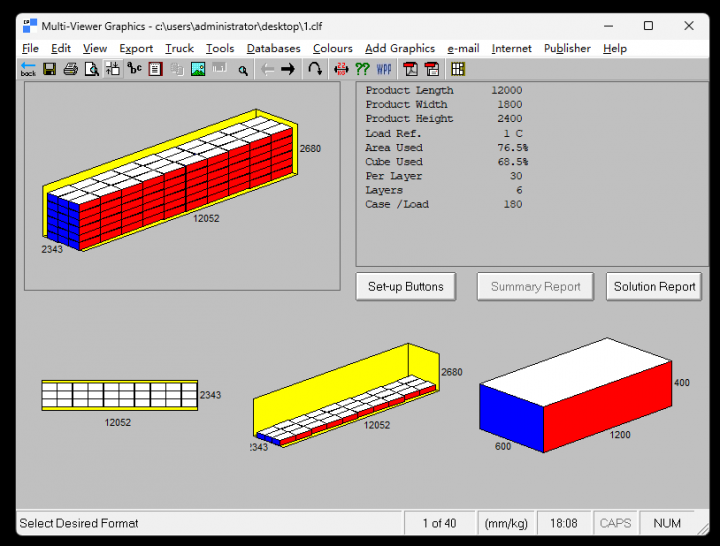The image size is (720, 546).
Task: Open the Colours menu
Action: pyautogui.click(x=332, y=48)
